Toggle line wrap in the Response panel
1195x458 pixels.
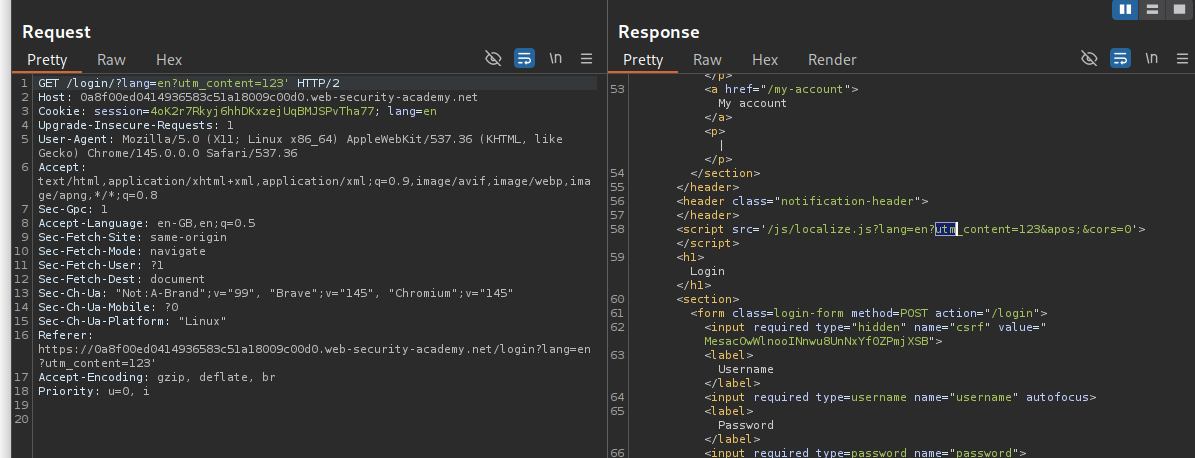[1120, 59]
